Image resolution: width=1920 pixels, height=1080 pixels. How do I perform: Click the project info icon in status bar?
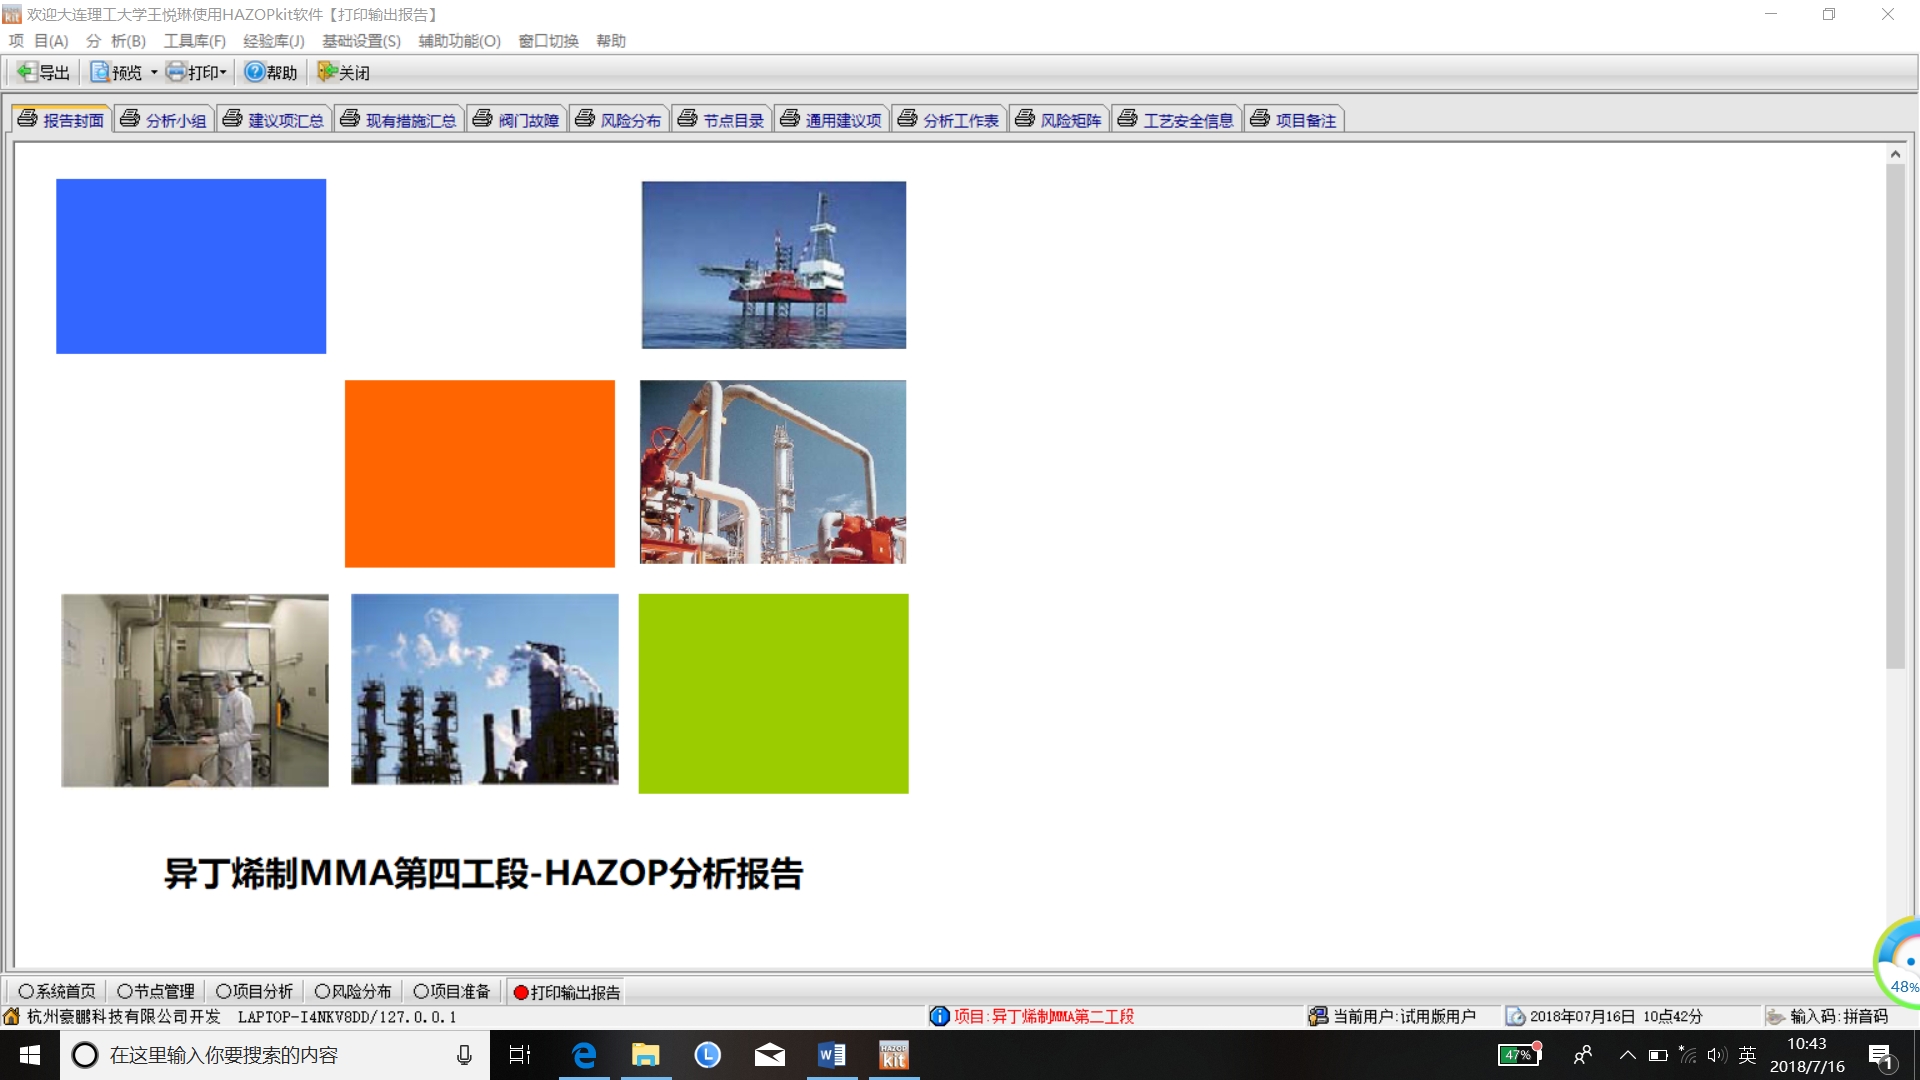(x=939, y=1016)
